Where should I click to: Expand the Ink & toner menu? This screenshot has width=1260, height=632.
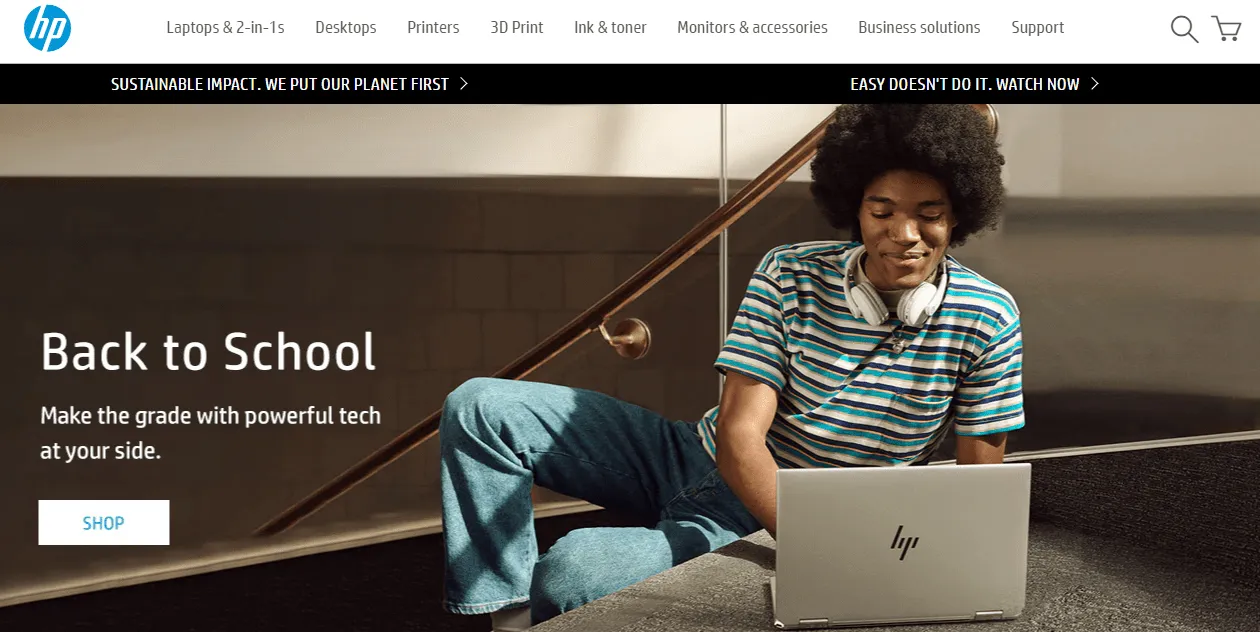pos(610,28)
